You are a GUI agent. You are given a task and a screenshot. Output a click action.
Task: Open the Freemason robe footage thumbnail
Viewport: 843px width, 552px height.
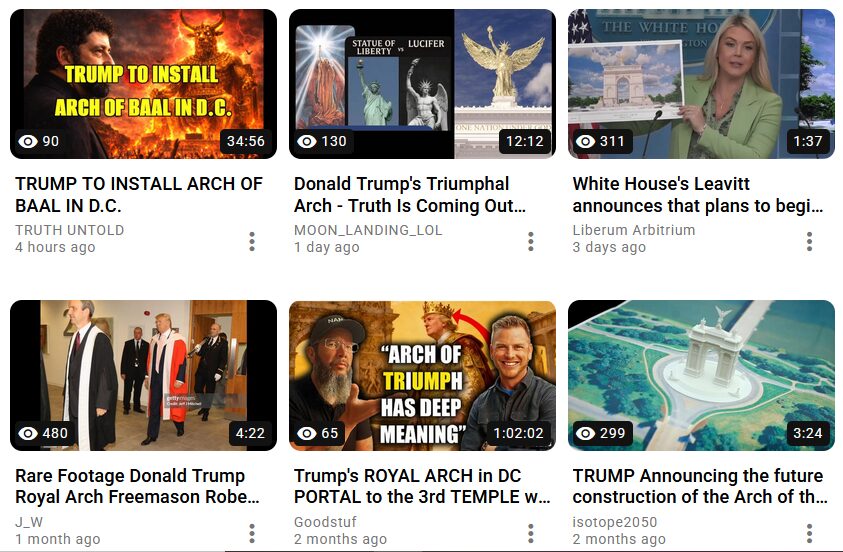144,375
